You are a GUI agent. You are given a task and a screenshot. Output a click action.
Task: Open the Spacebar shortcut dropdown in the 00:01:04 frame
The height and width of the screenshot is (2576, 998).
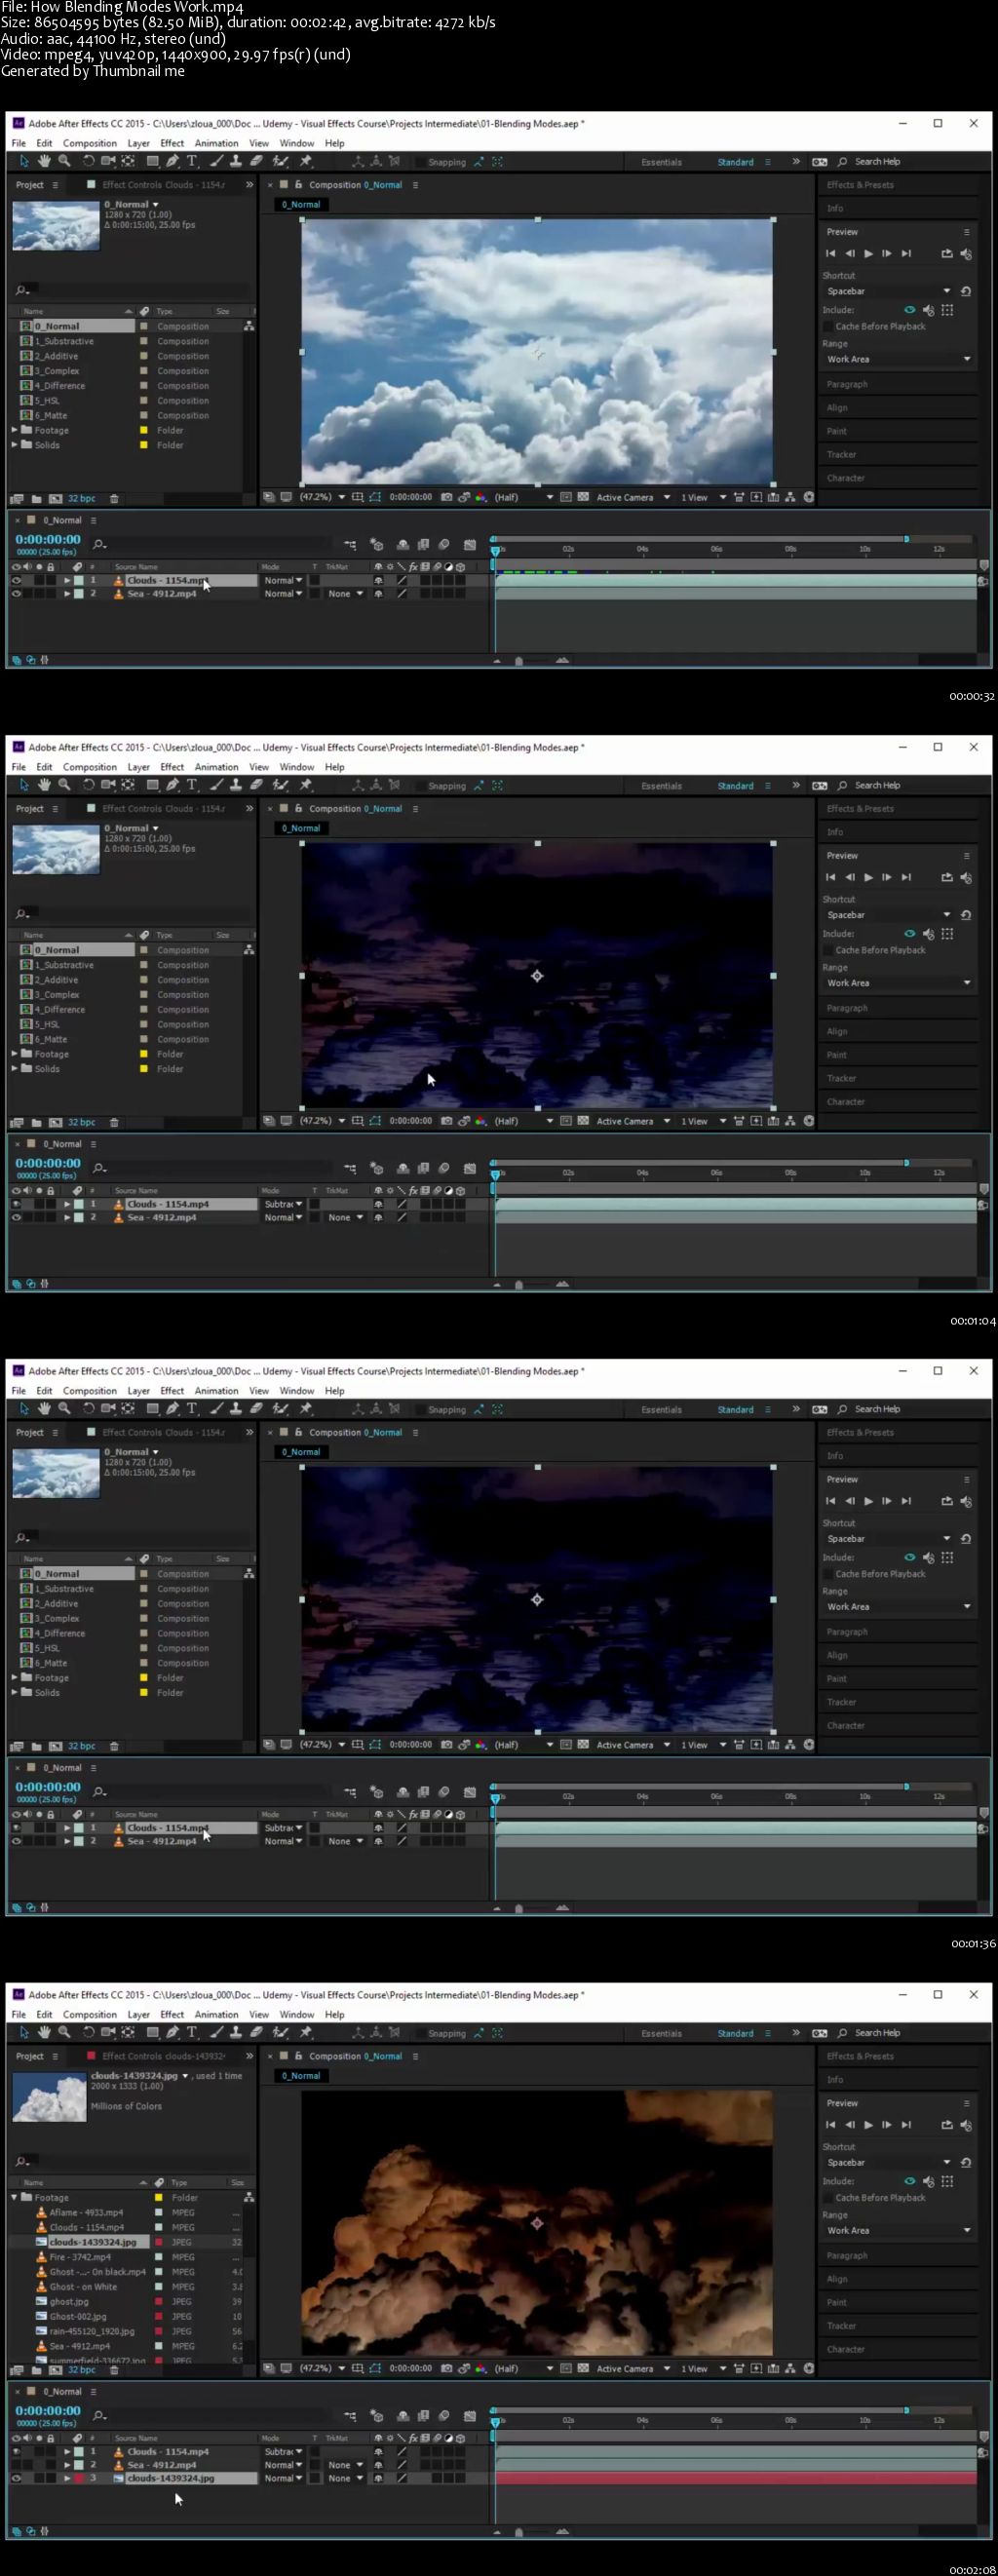point(888,915)
